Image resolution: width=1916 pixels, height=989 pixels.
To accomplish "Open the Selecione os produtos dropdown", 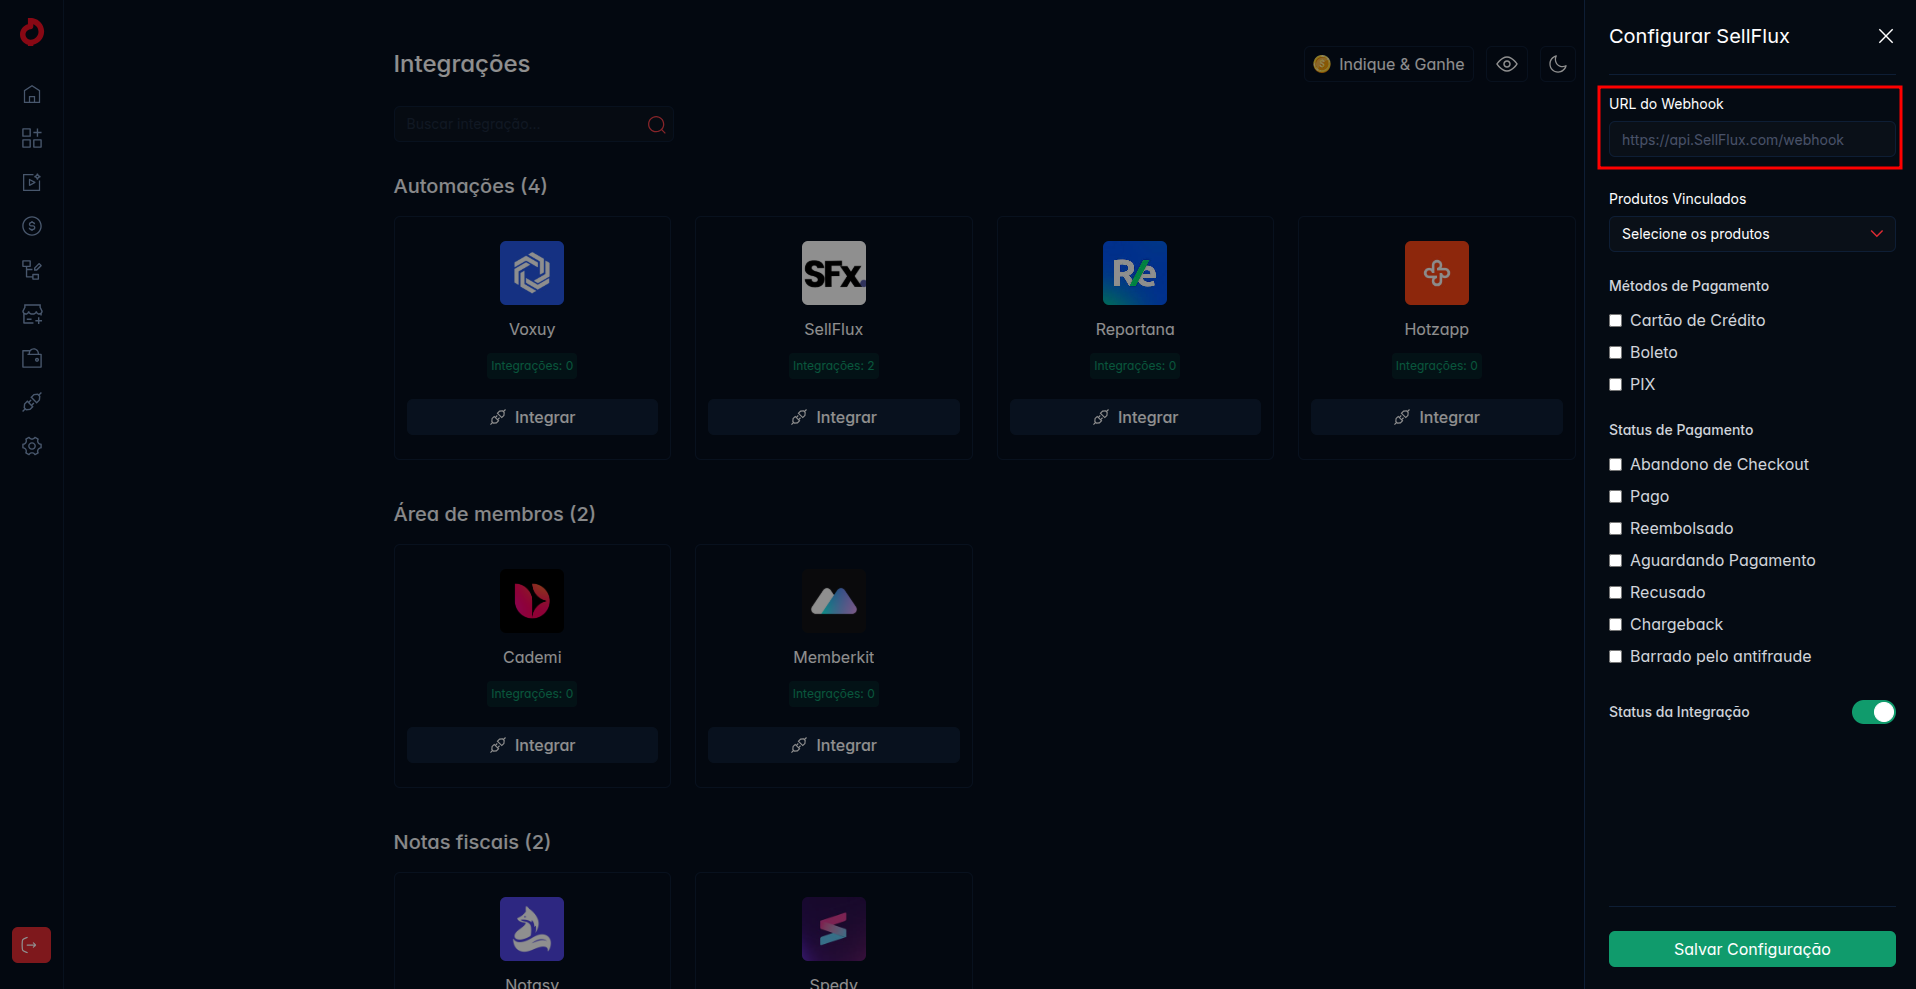I will click(1752, 234).
